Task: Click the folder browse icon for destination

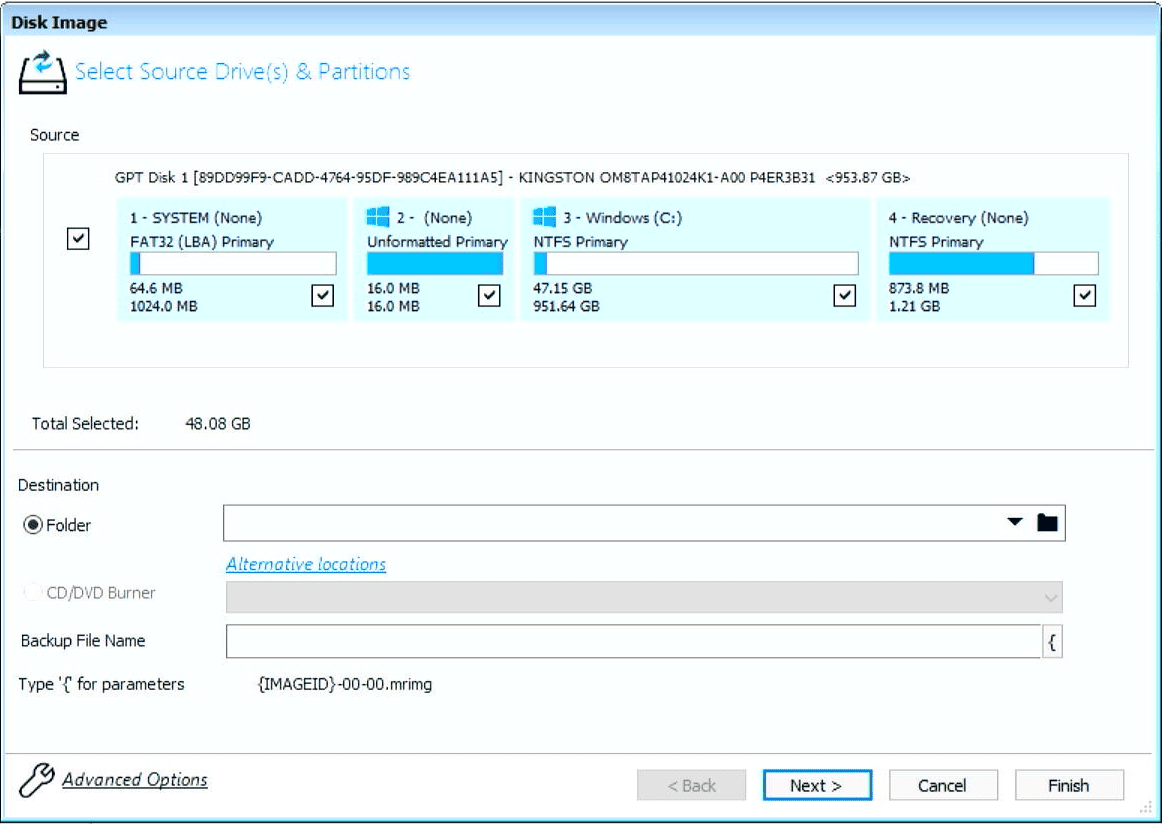Action: 1047,523
